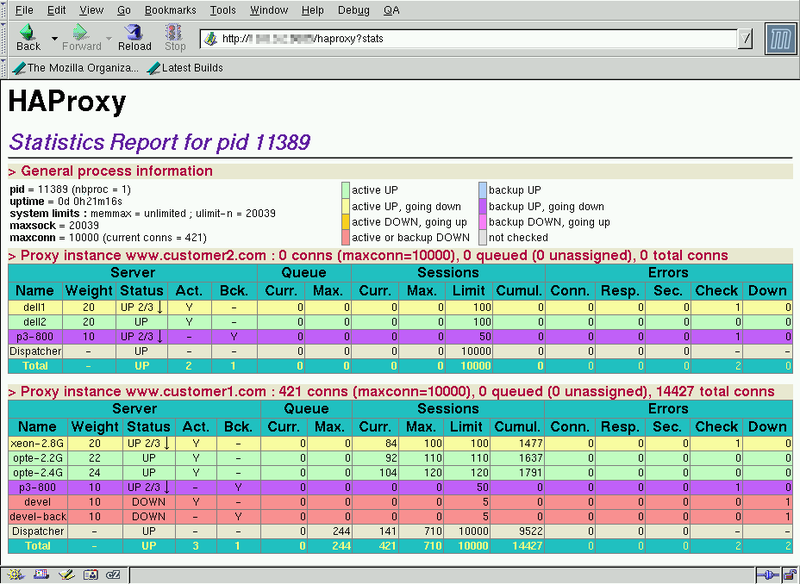Screen dimensions: 800x584
Task: Expand the URL bar history dropdown
Action: click(x=745, y=39)
